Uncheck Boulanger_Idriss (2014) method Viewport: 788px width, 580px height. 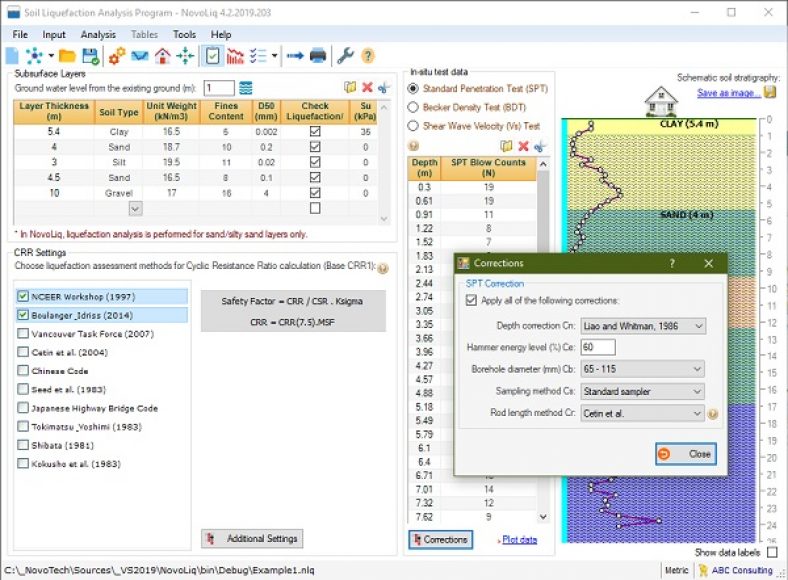tap(23, 315)
